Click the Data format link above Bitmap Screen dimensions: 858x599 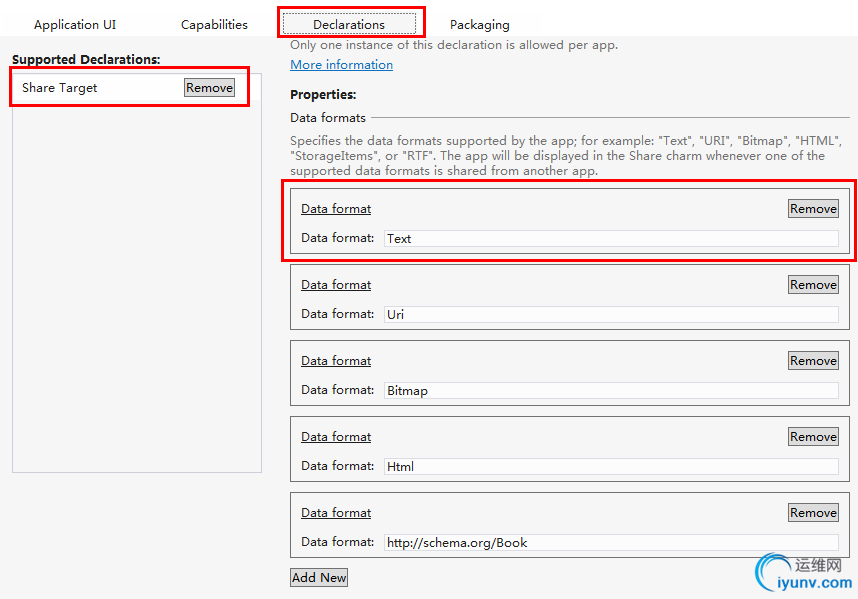pyautogui.click(x=336, y=361)
